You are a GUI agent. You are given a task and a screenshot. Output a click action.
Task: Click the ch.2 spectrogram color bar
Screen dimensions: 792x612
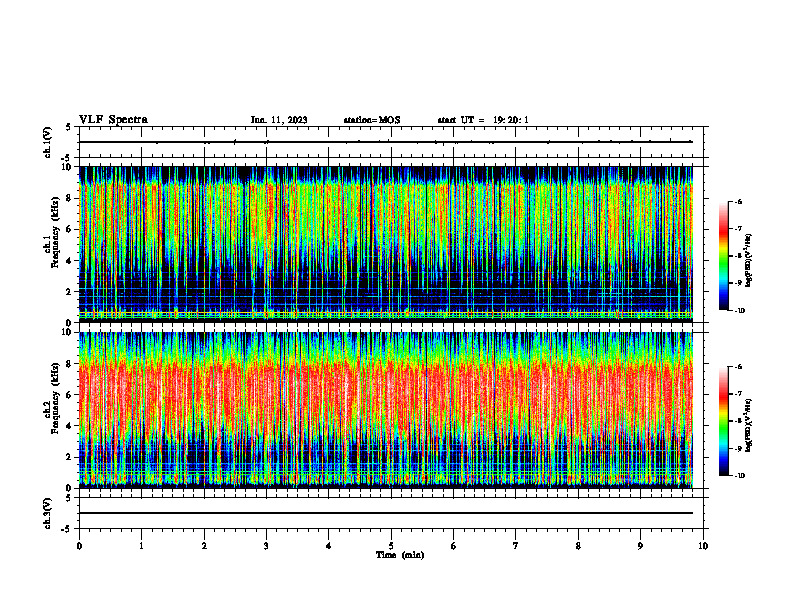point(724,421)
